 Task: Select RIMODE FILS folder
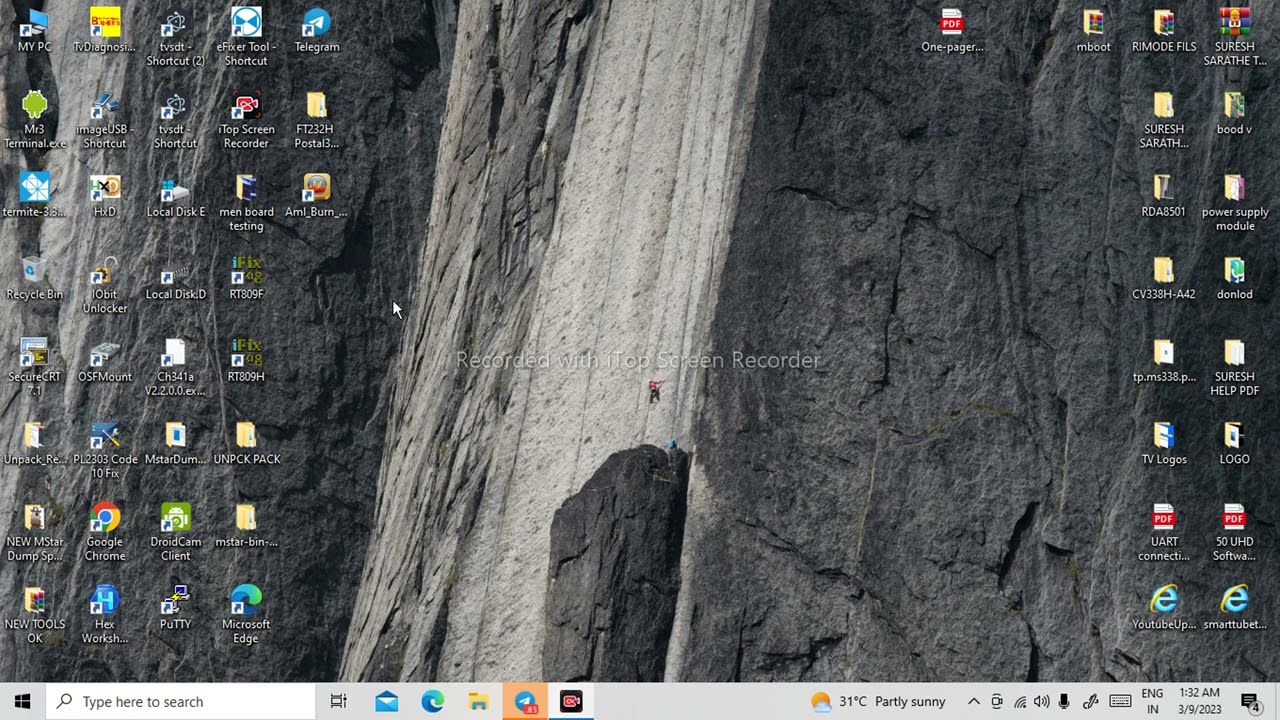(x=1164, y=30)
